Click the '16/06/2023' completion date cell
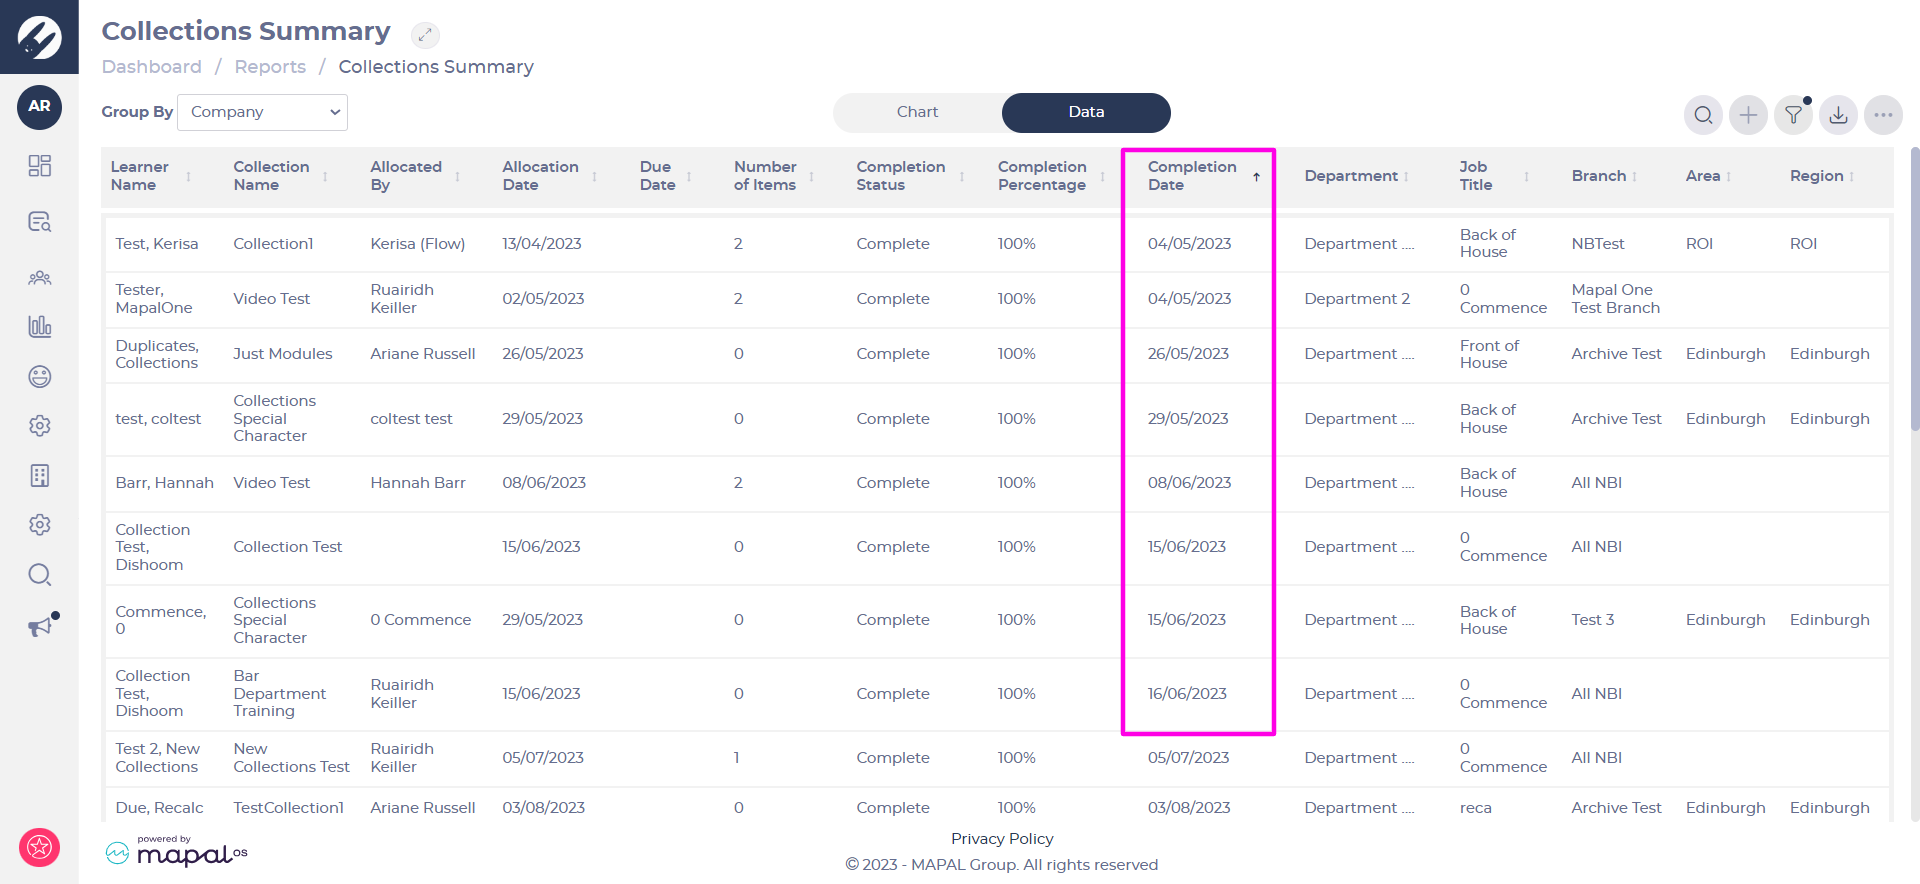This screenshot has width=1920, height=884. click(1187, 694)
